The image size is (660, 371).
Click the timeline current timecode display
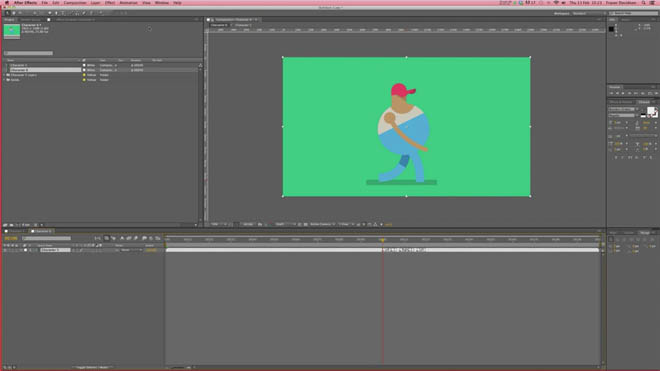click(11, 238)
